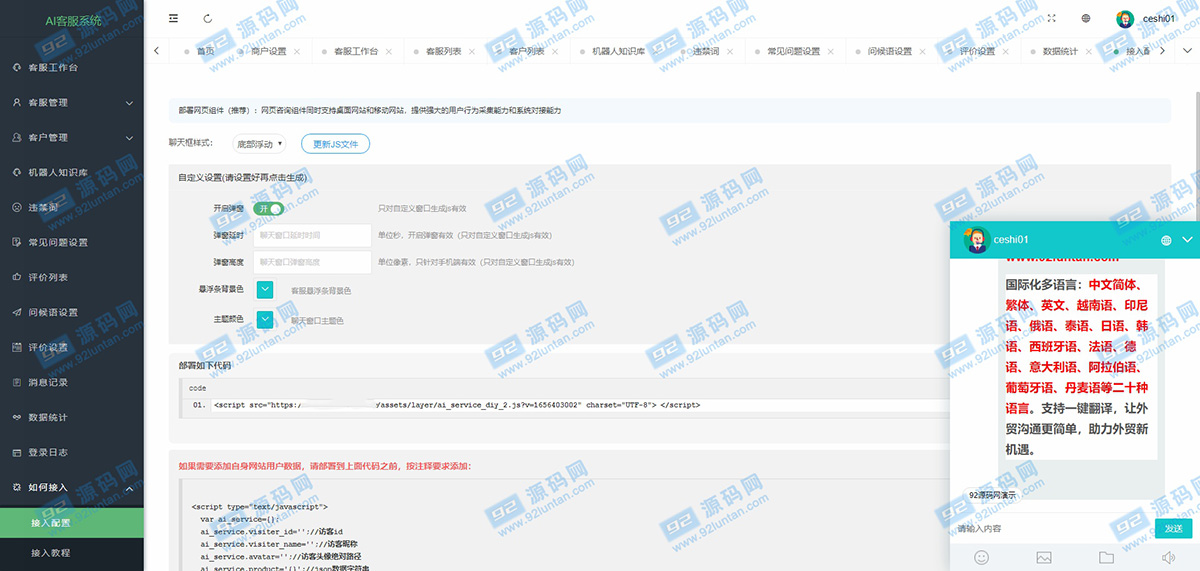Open the emoji picker in chat

(982, 557)
